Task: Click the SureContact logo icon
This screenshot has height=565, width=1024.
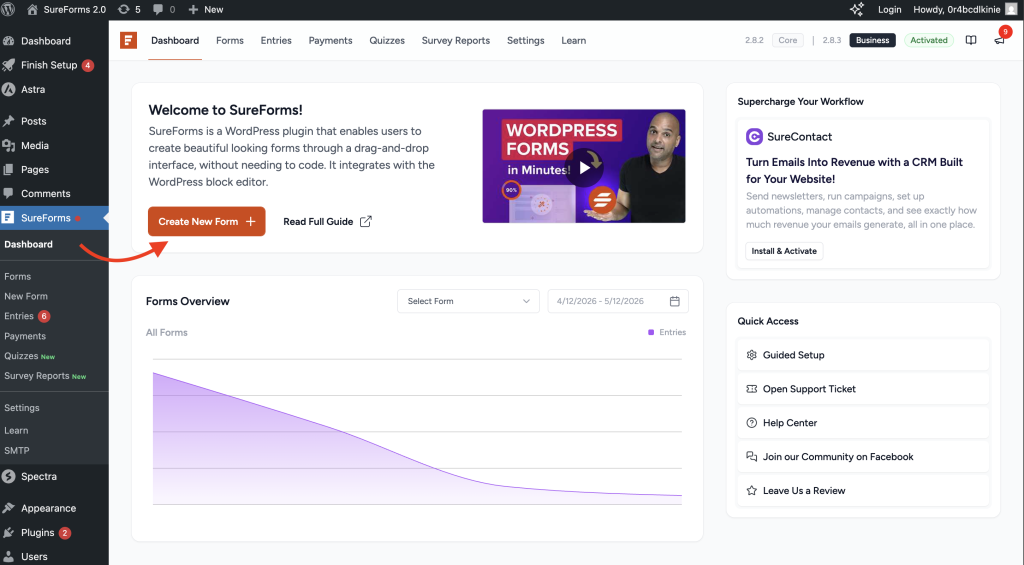Action: tap(754, 137)
